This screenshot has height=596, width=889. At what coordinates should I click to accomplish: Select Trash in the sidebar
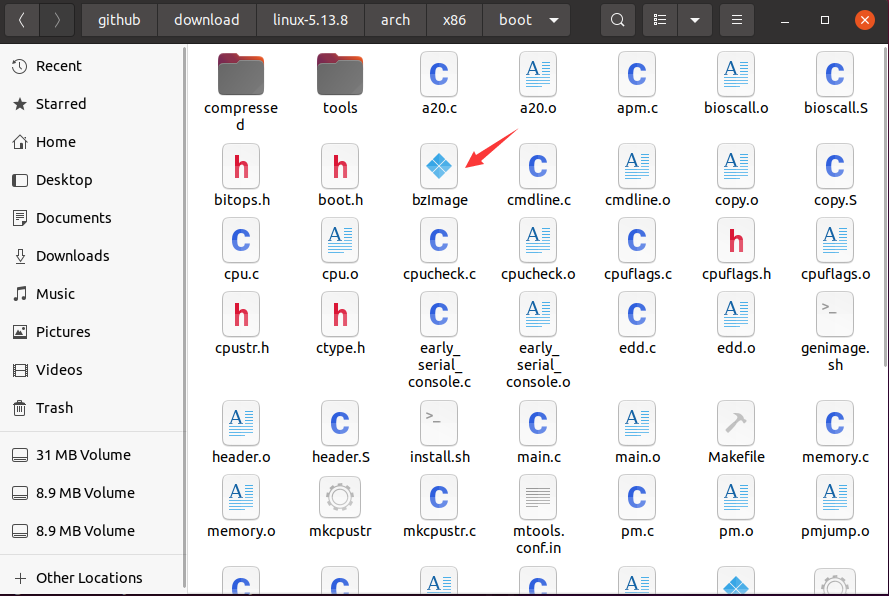54,408
